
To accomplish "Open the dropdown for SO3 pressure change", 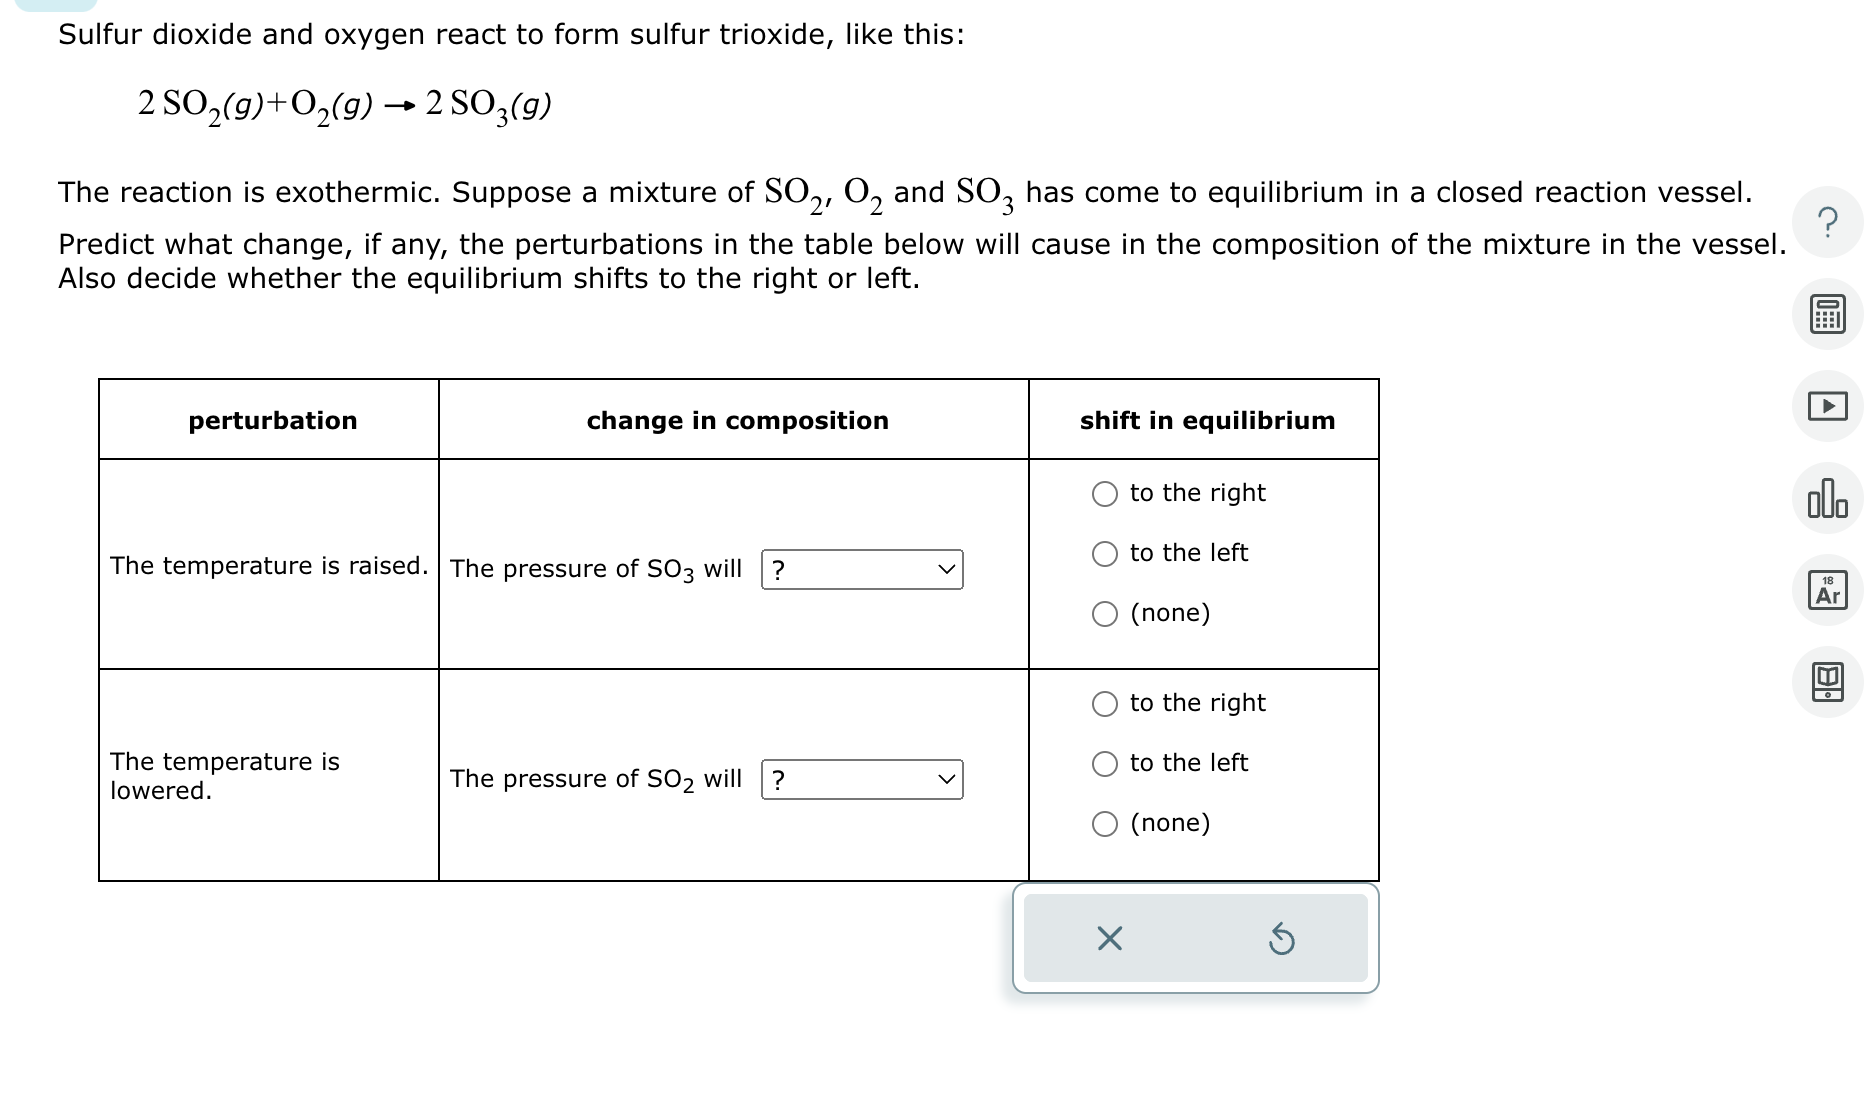I will coord(862,568).
